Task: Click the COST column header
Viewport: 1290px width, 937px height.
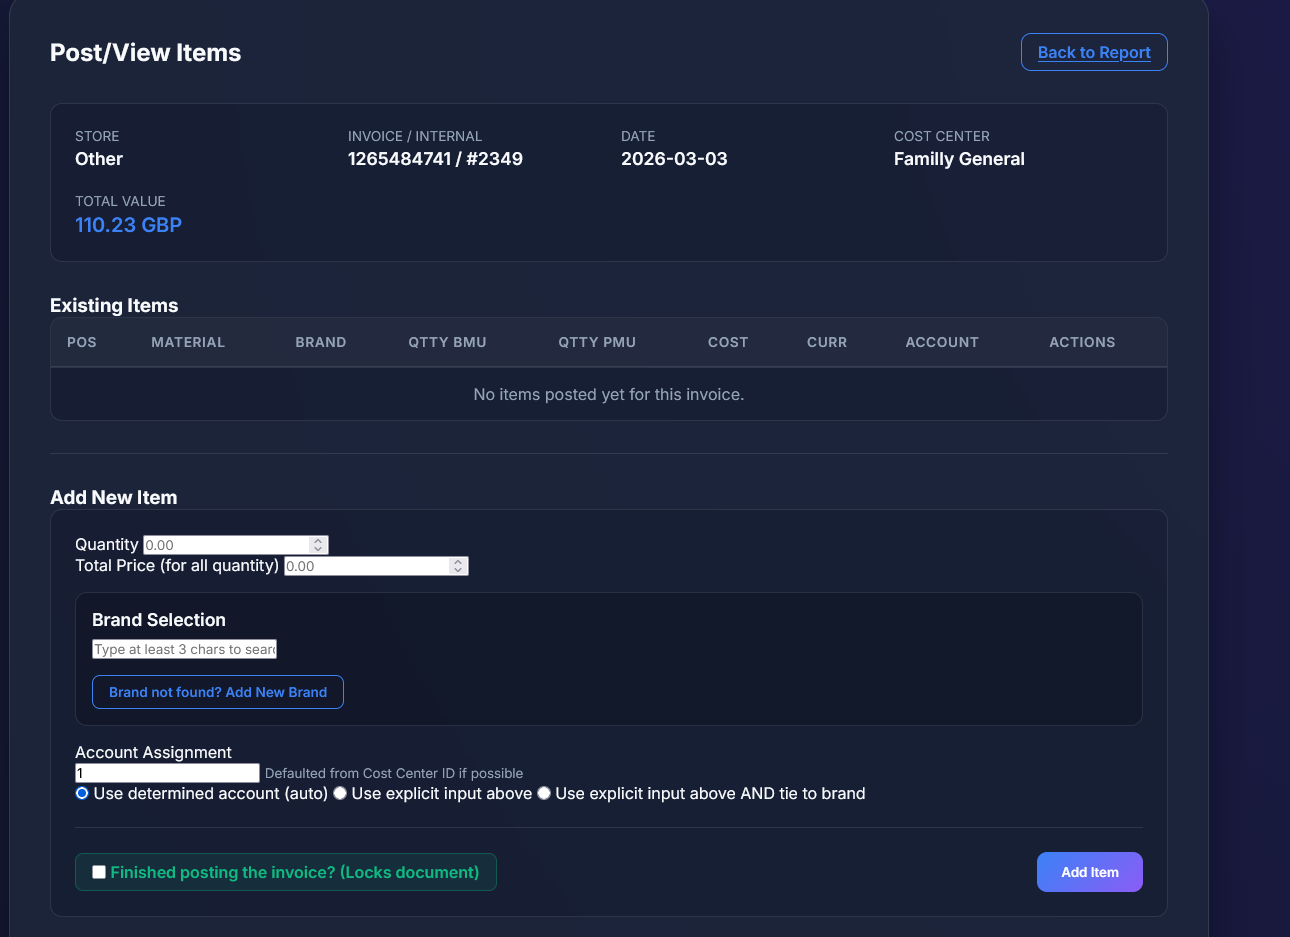Action: [x=727, y=342]
